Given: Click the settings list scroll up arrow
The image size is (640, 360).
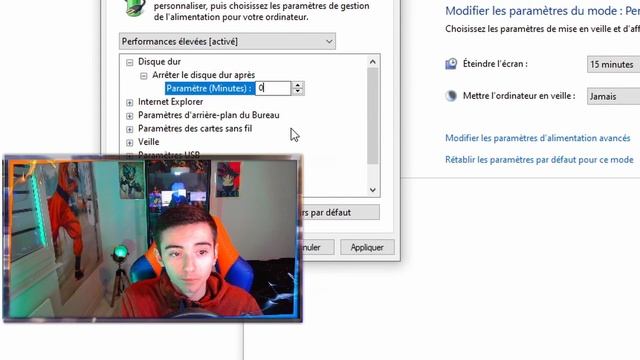Looking at the screenshot, I should point(373,62).
